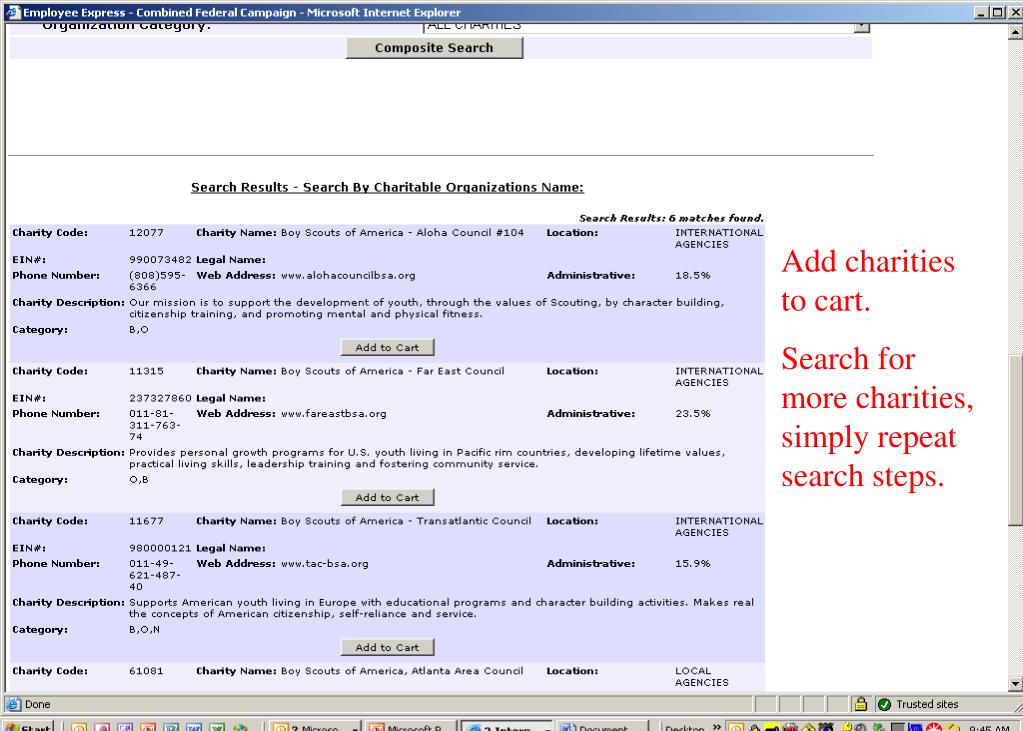Add Aloha Council #104 charity to cart
This screenshot has height=731, width=1023.
click(388, 347)
